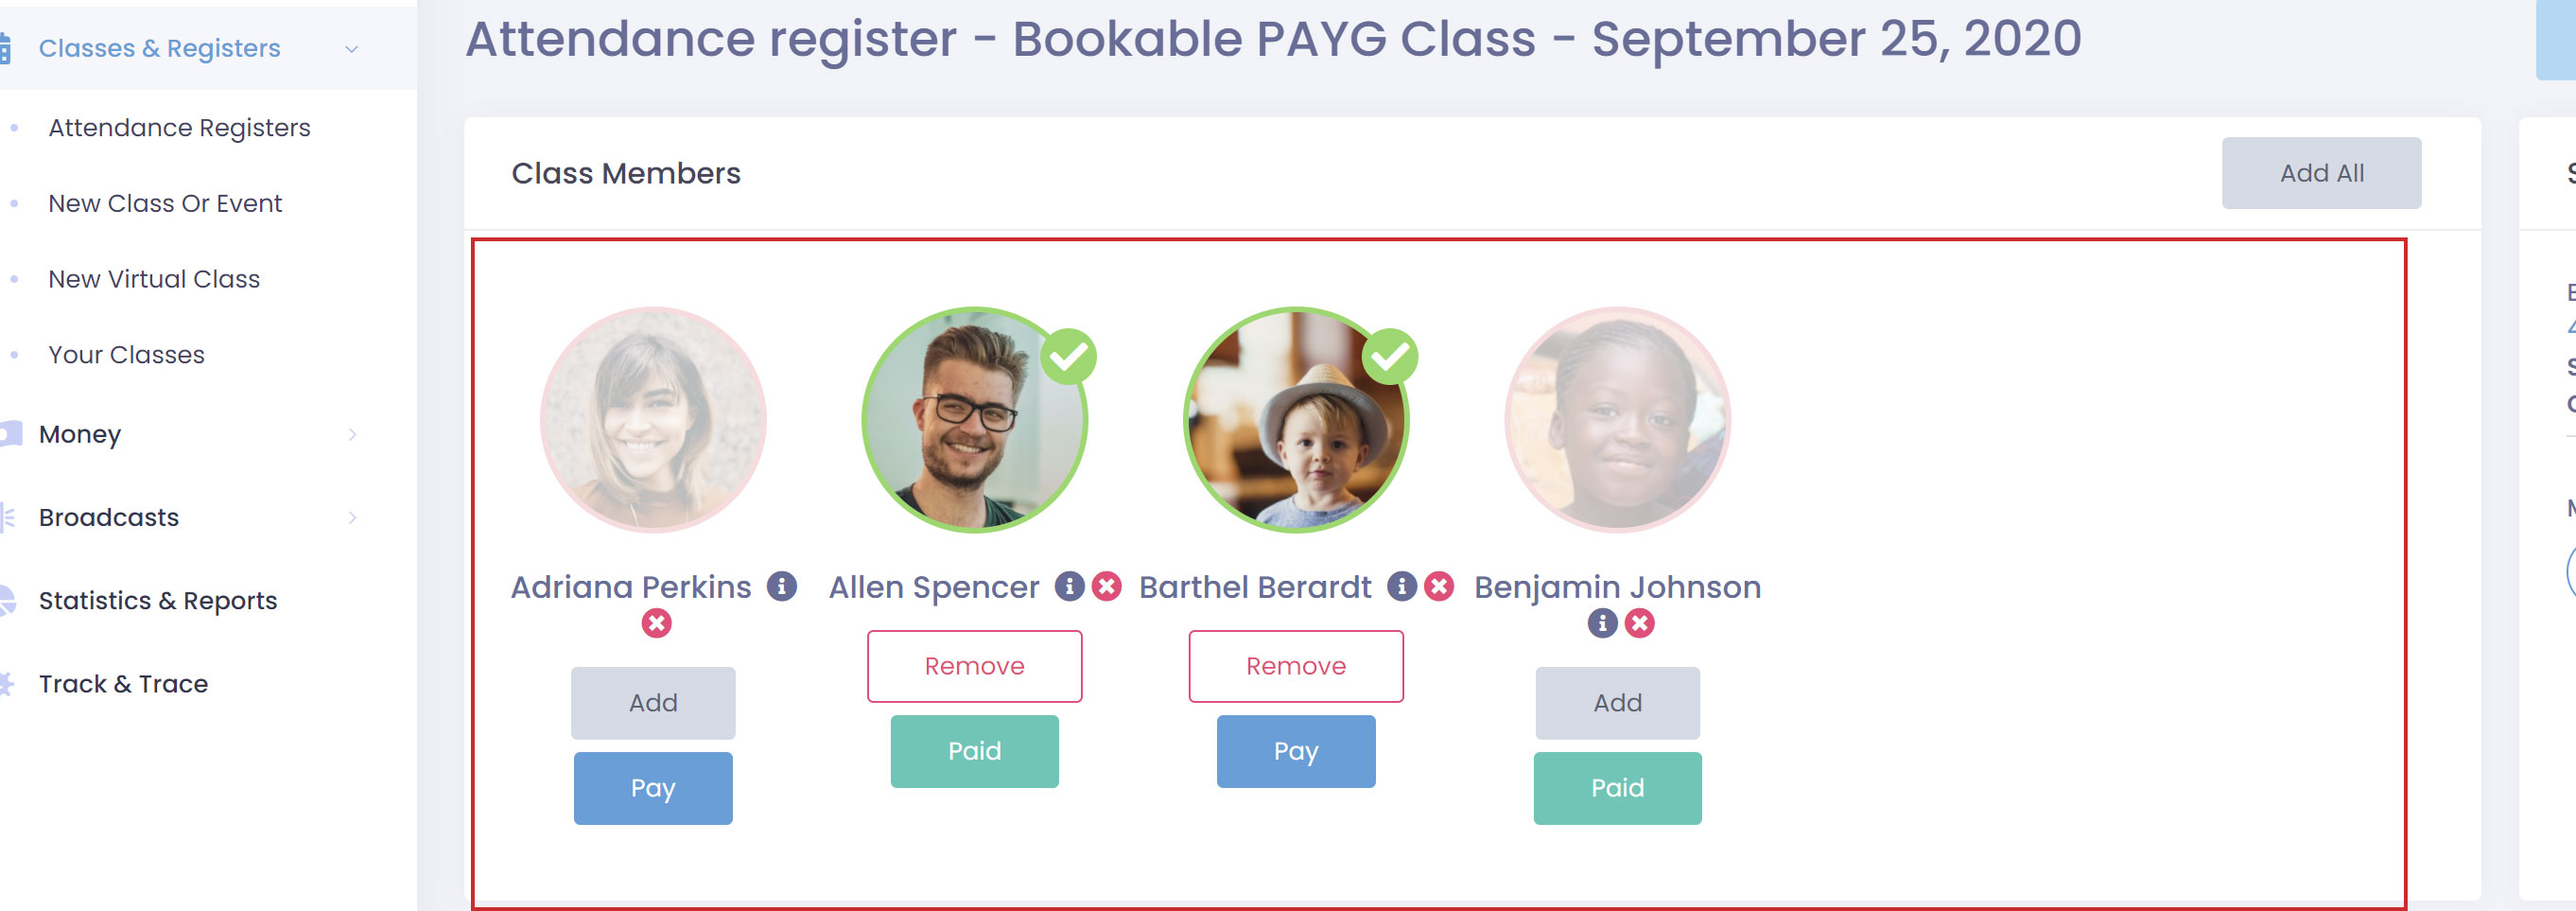Open info icon beside Barthel Berardt

1401,586
